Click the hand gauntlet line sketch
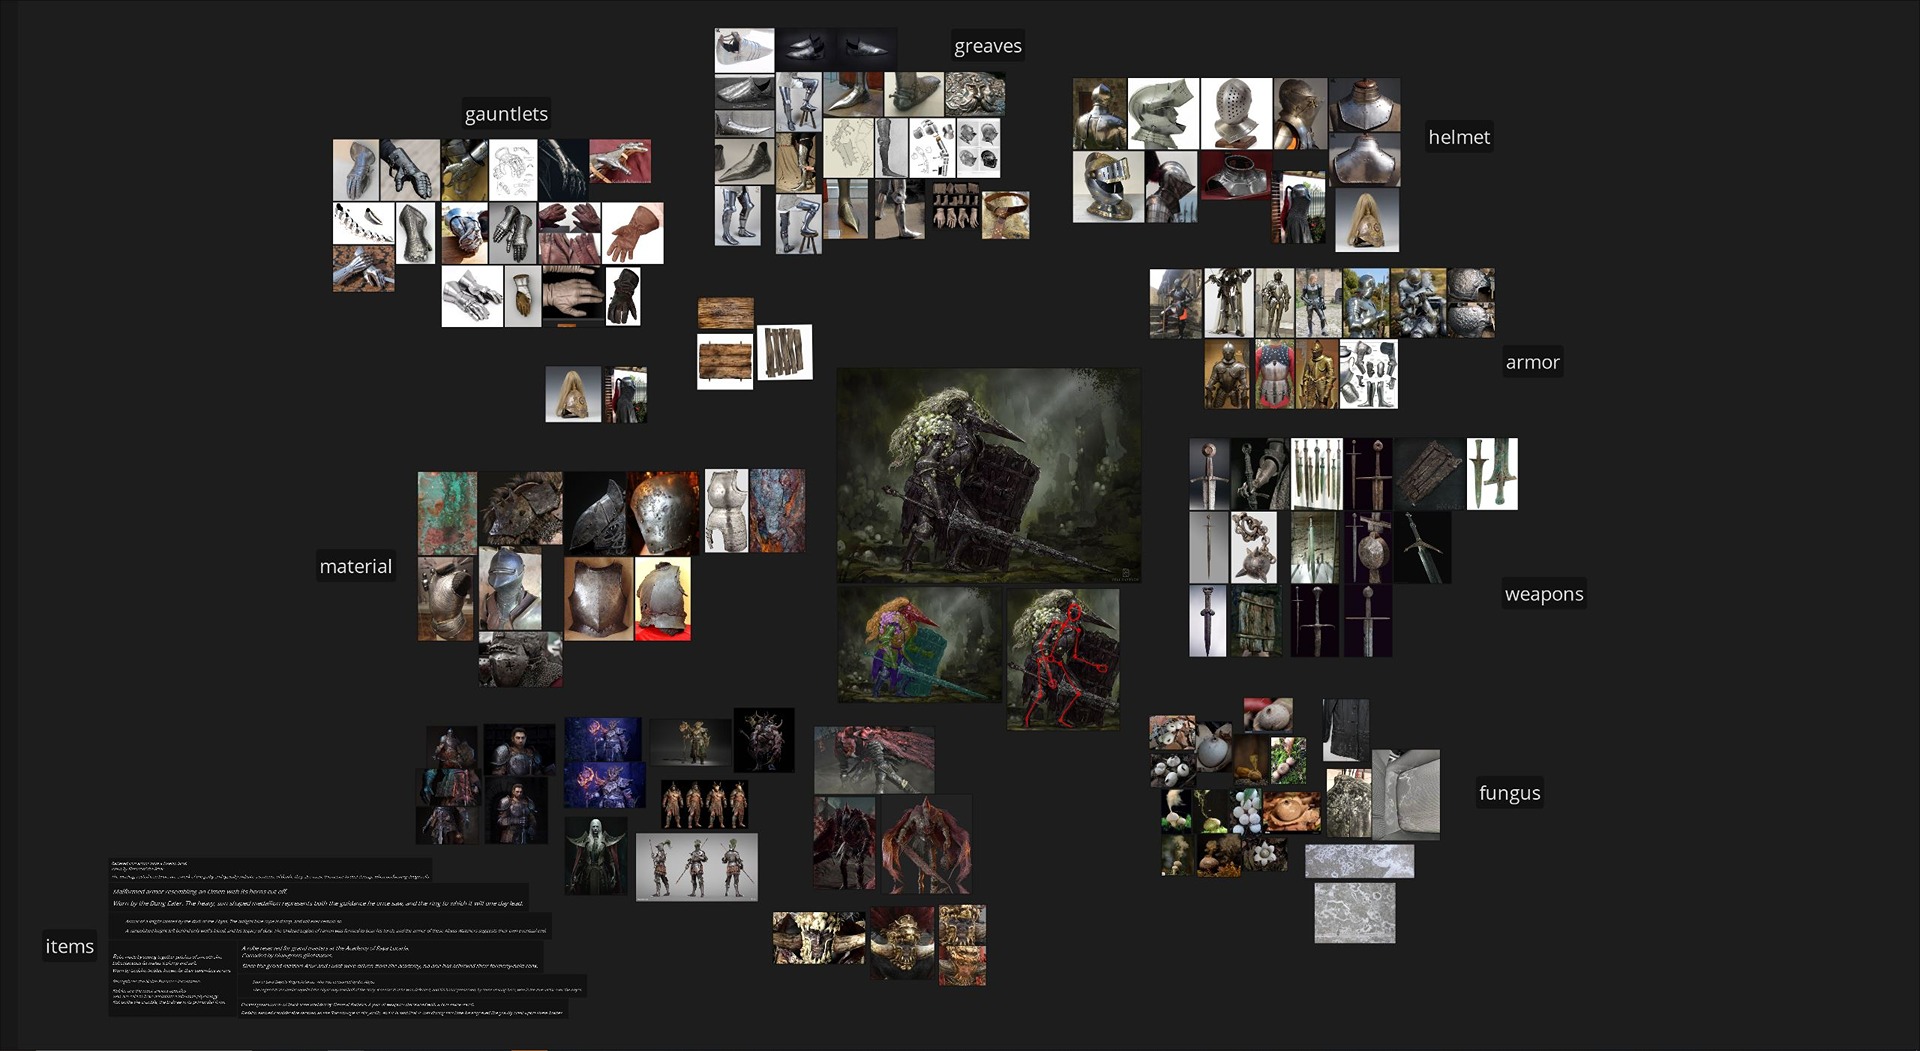The image size is (1920, 1051). click(x=513, y=170)
